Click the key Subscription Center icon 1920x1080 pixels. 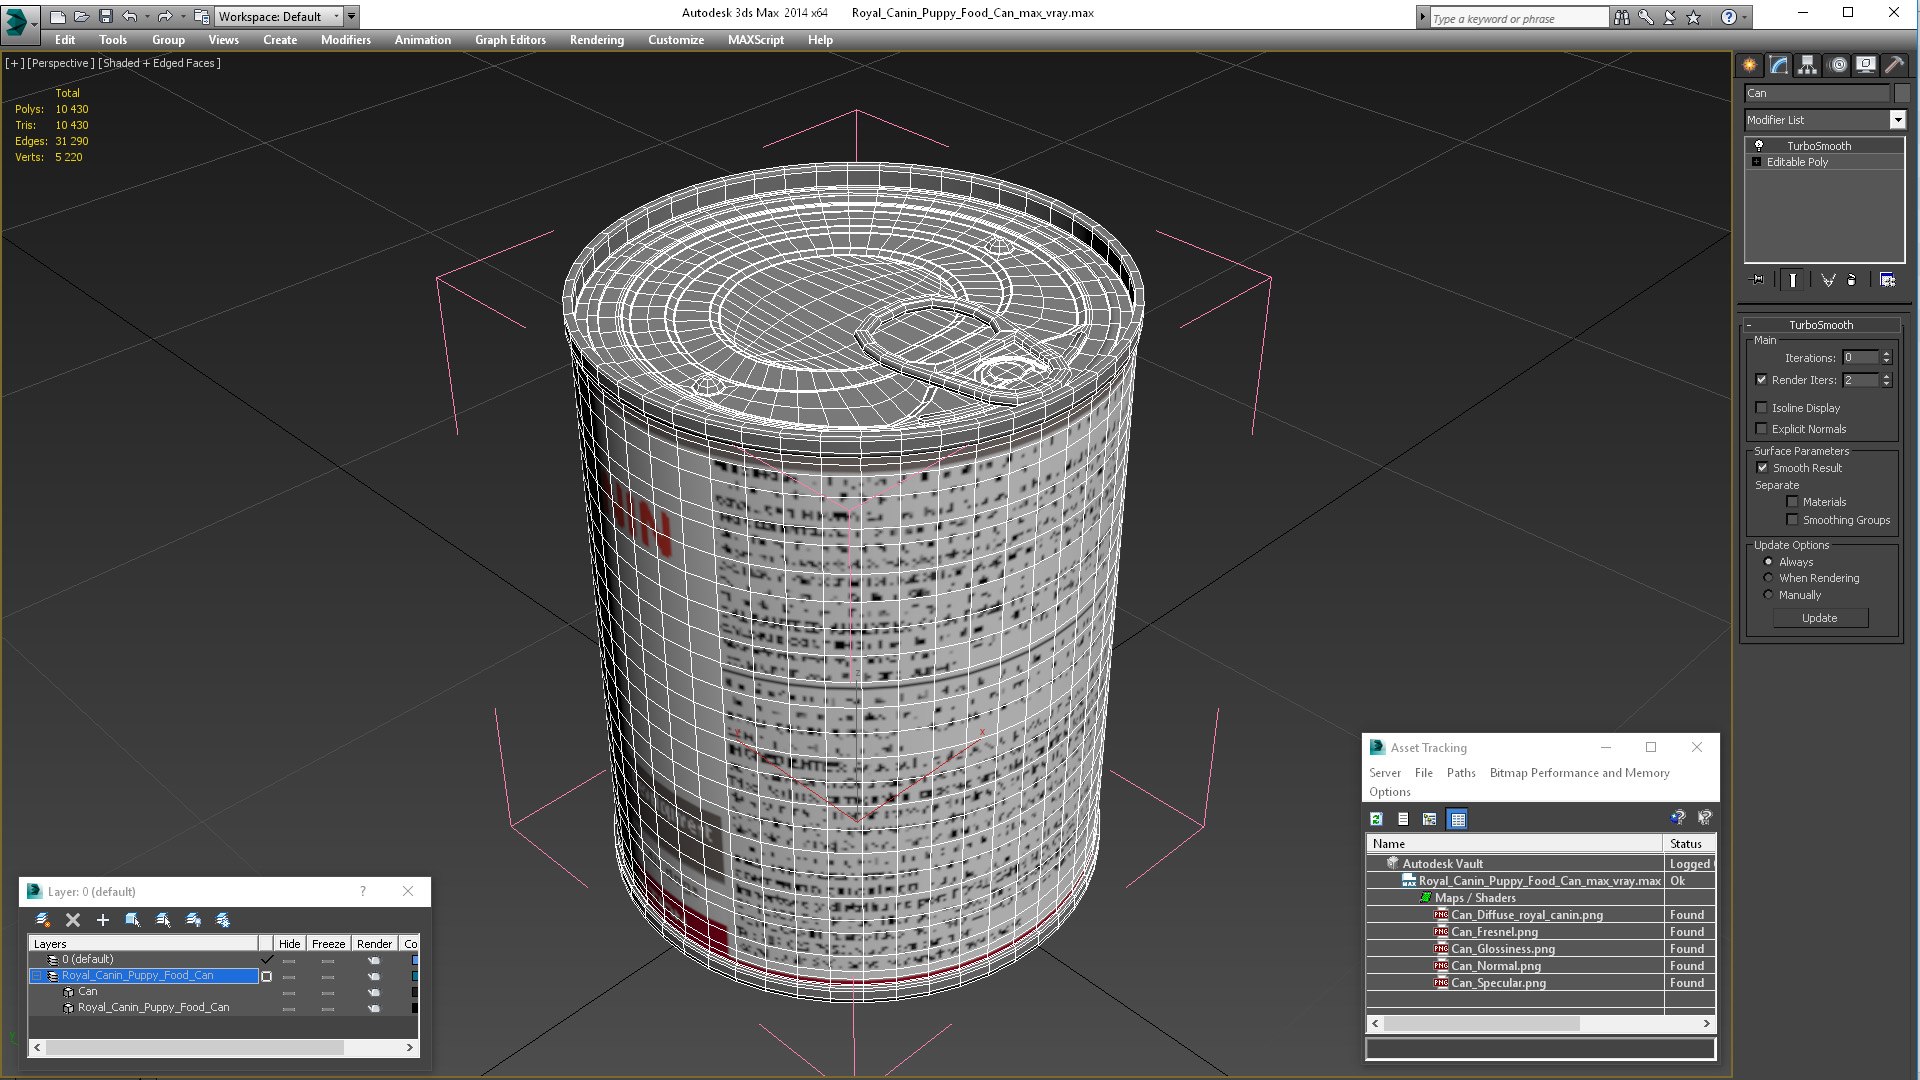(x=1645, y=17)
